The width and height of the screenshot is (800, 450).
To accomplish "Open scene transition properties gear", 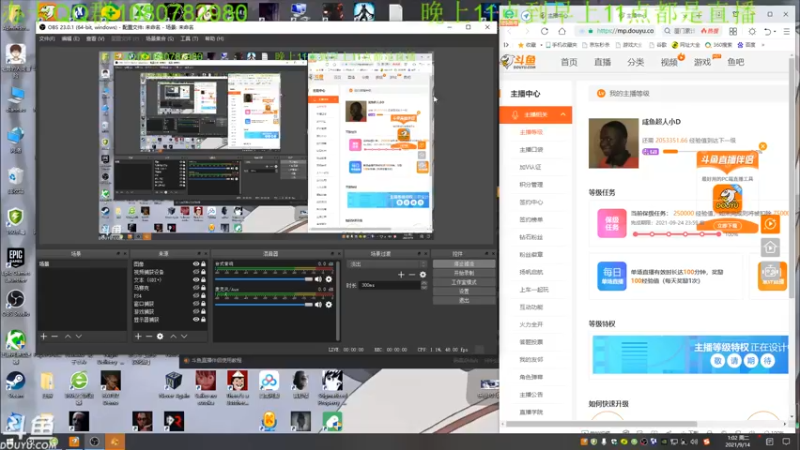I will 423,274.
